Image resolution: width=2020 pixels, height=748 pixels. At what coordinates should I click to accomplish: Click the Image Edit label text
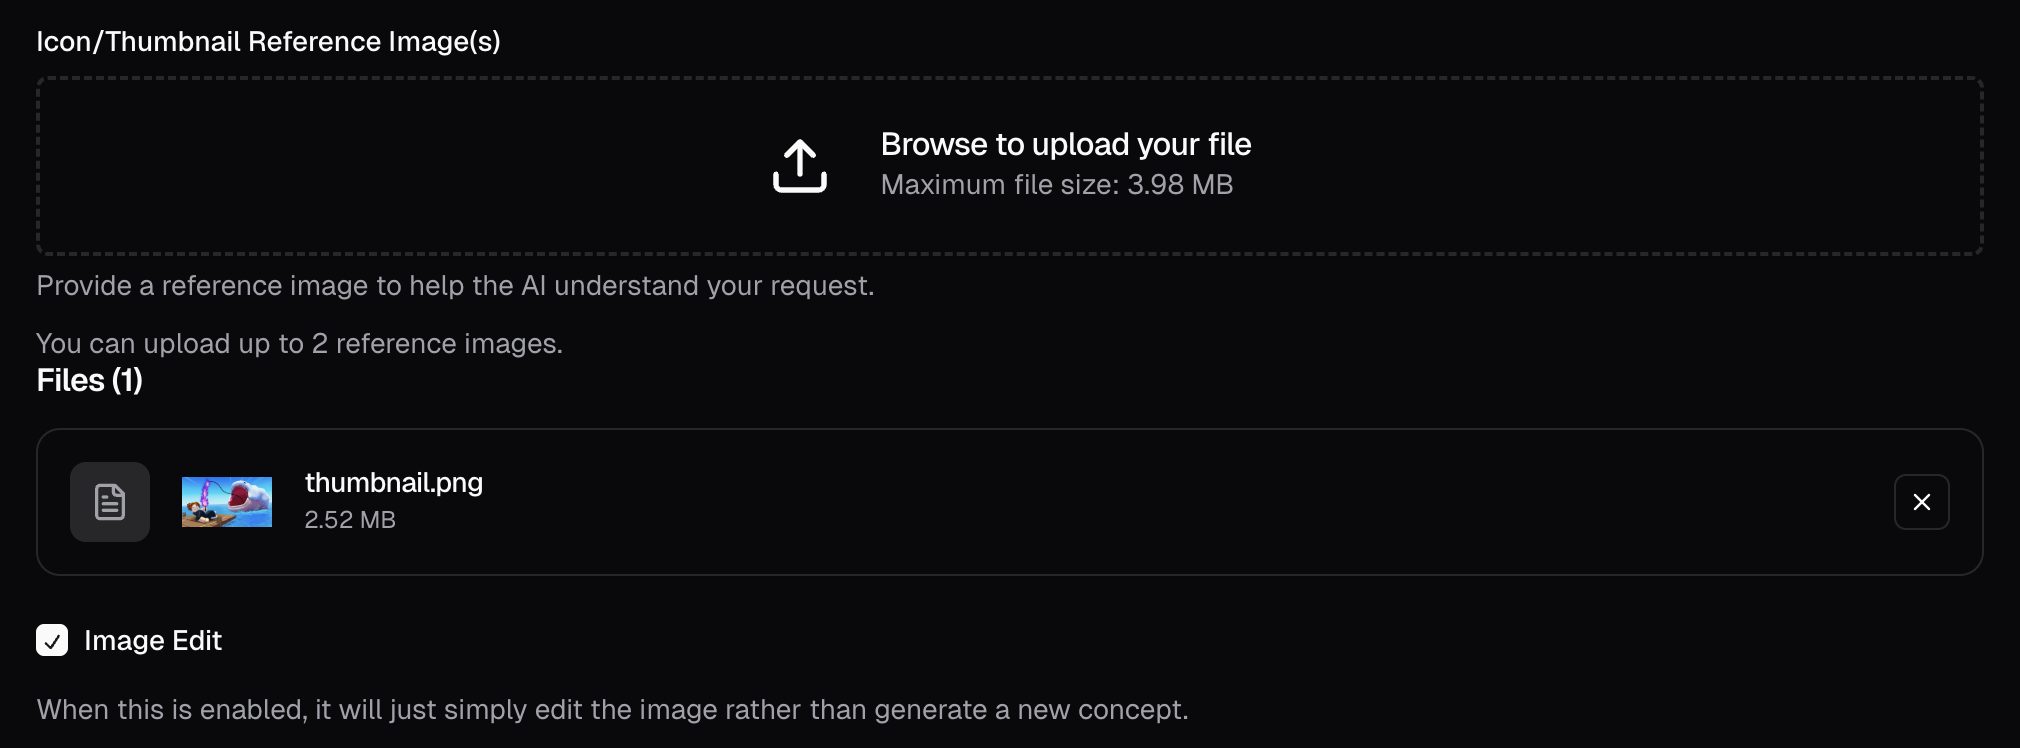(153, 640)
